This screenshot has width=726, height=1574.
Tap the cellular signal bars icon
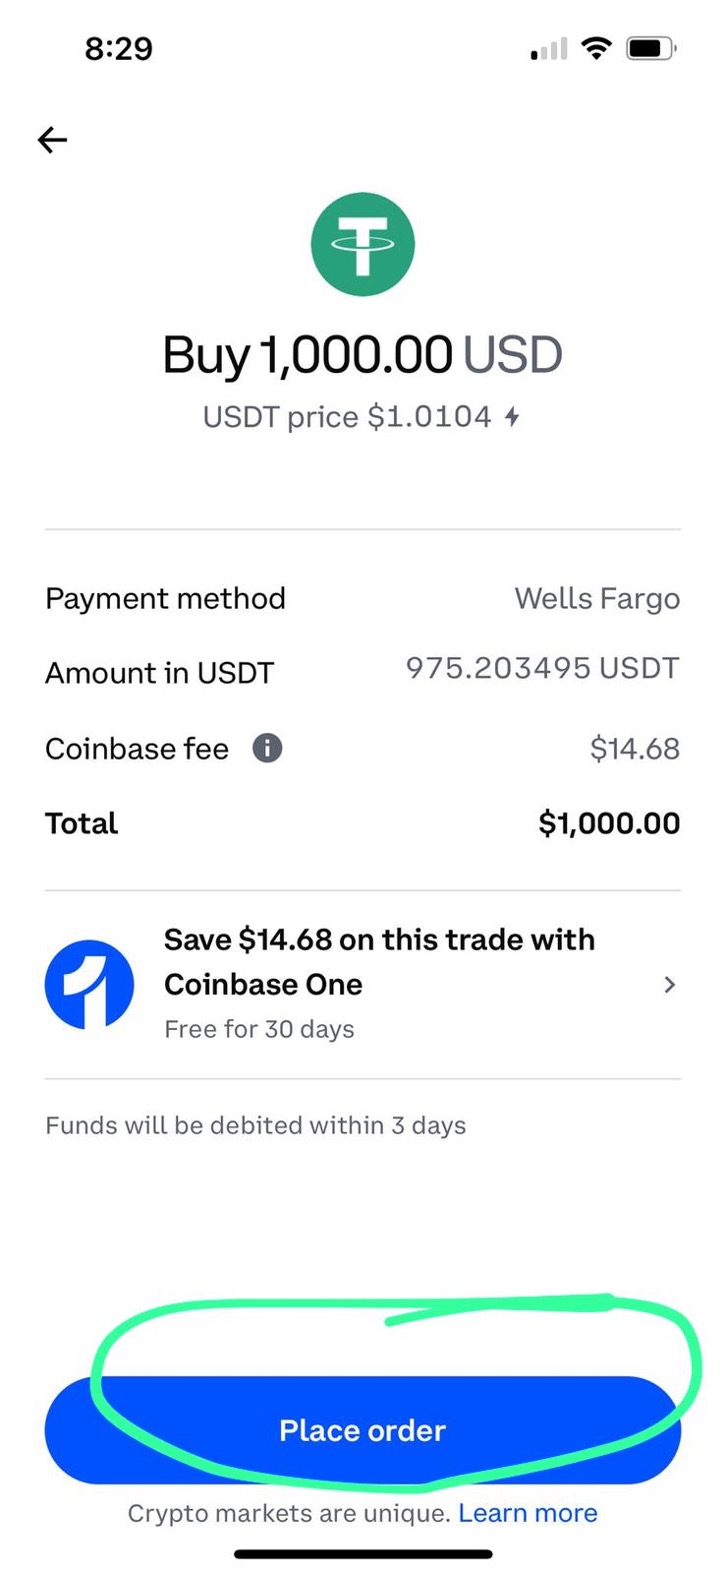coord(549,48)
